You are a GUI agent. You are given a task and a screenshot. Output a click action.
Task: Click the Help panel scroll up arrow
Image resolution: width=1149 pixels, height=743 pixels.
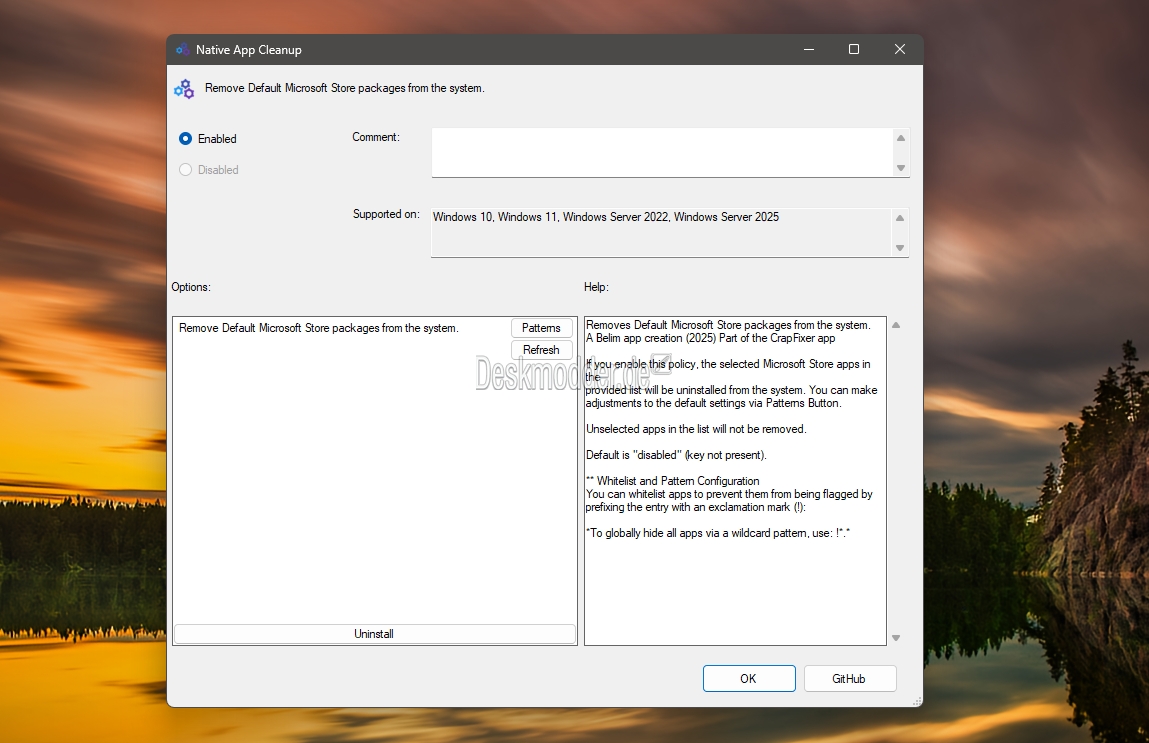(895, 325)
